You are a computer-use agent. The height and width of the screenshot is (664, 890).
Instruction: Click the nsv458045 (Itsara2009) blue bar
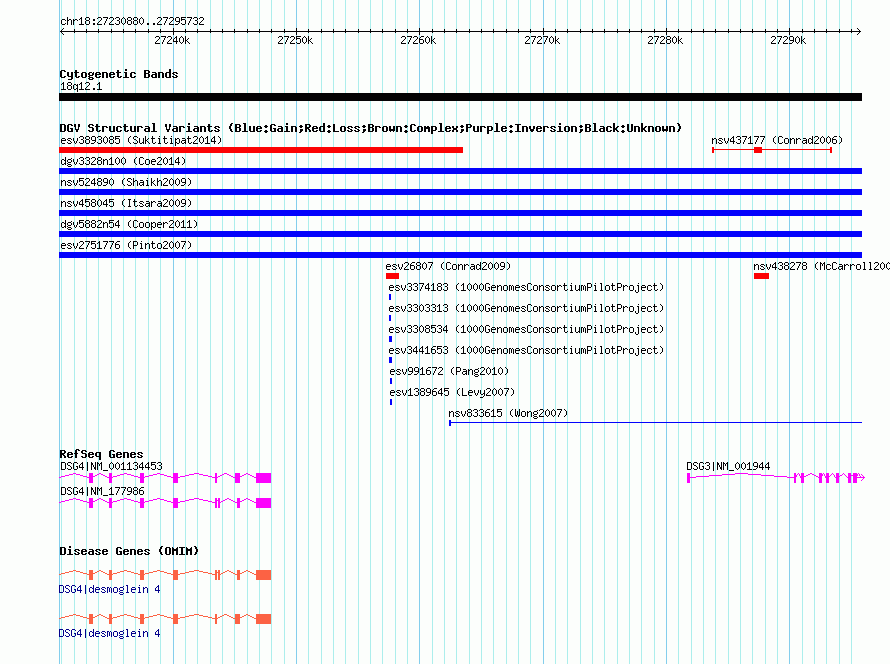(x=460, y=213)
